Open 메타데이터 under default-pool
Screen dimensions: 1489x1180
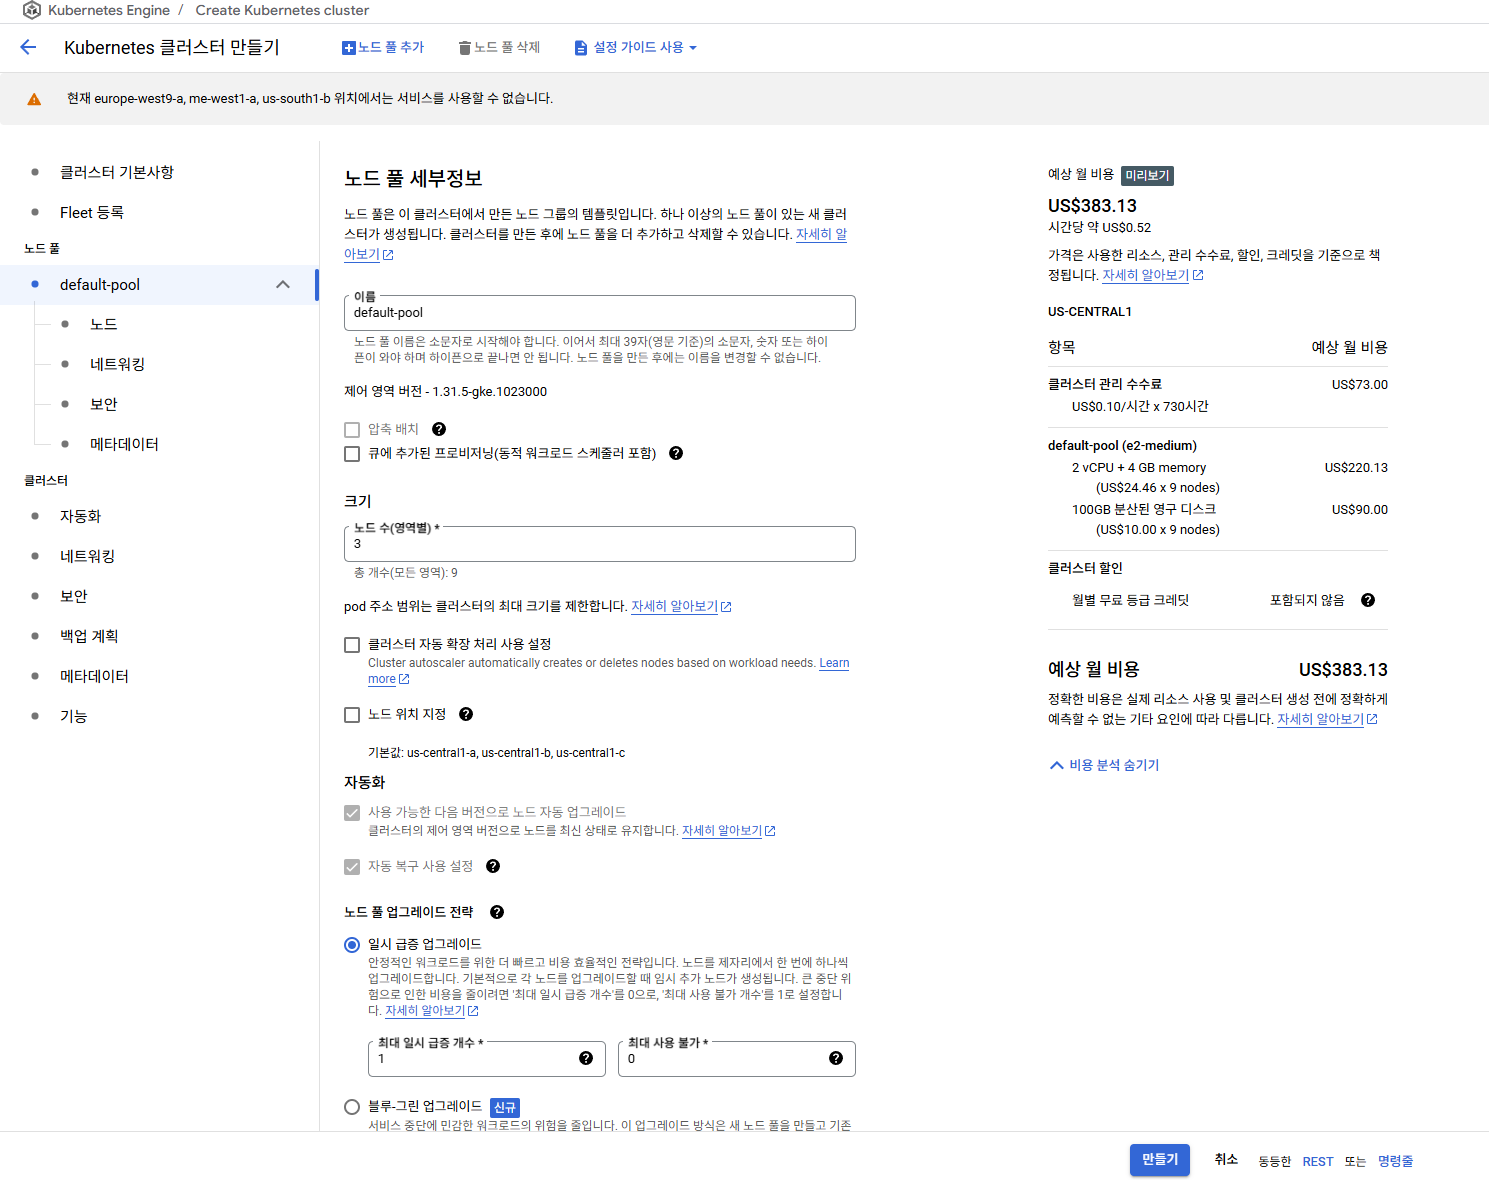pyautogui.click(x=124, y=444)
